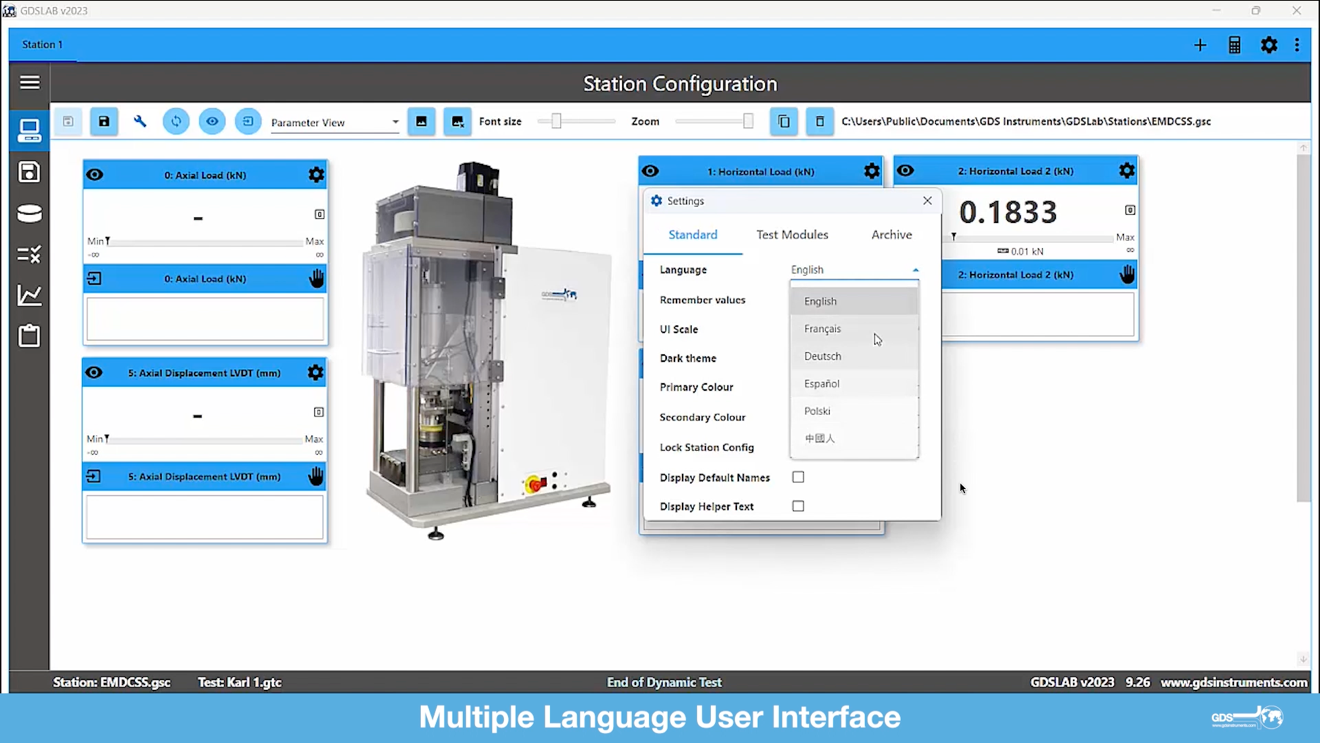Viewport: 1320px width, 743px height.
Task: Close the Settings dialog
Action: [x=927, y=201]
